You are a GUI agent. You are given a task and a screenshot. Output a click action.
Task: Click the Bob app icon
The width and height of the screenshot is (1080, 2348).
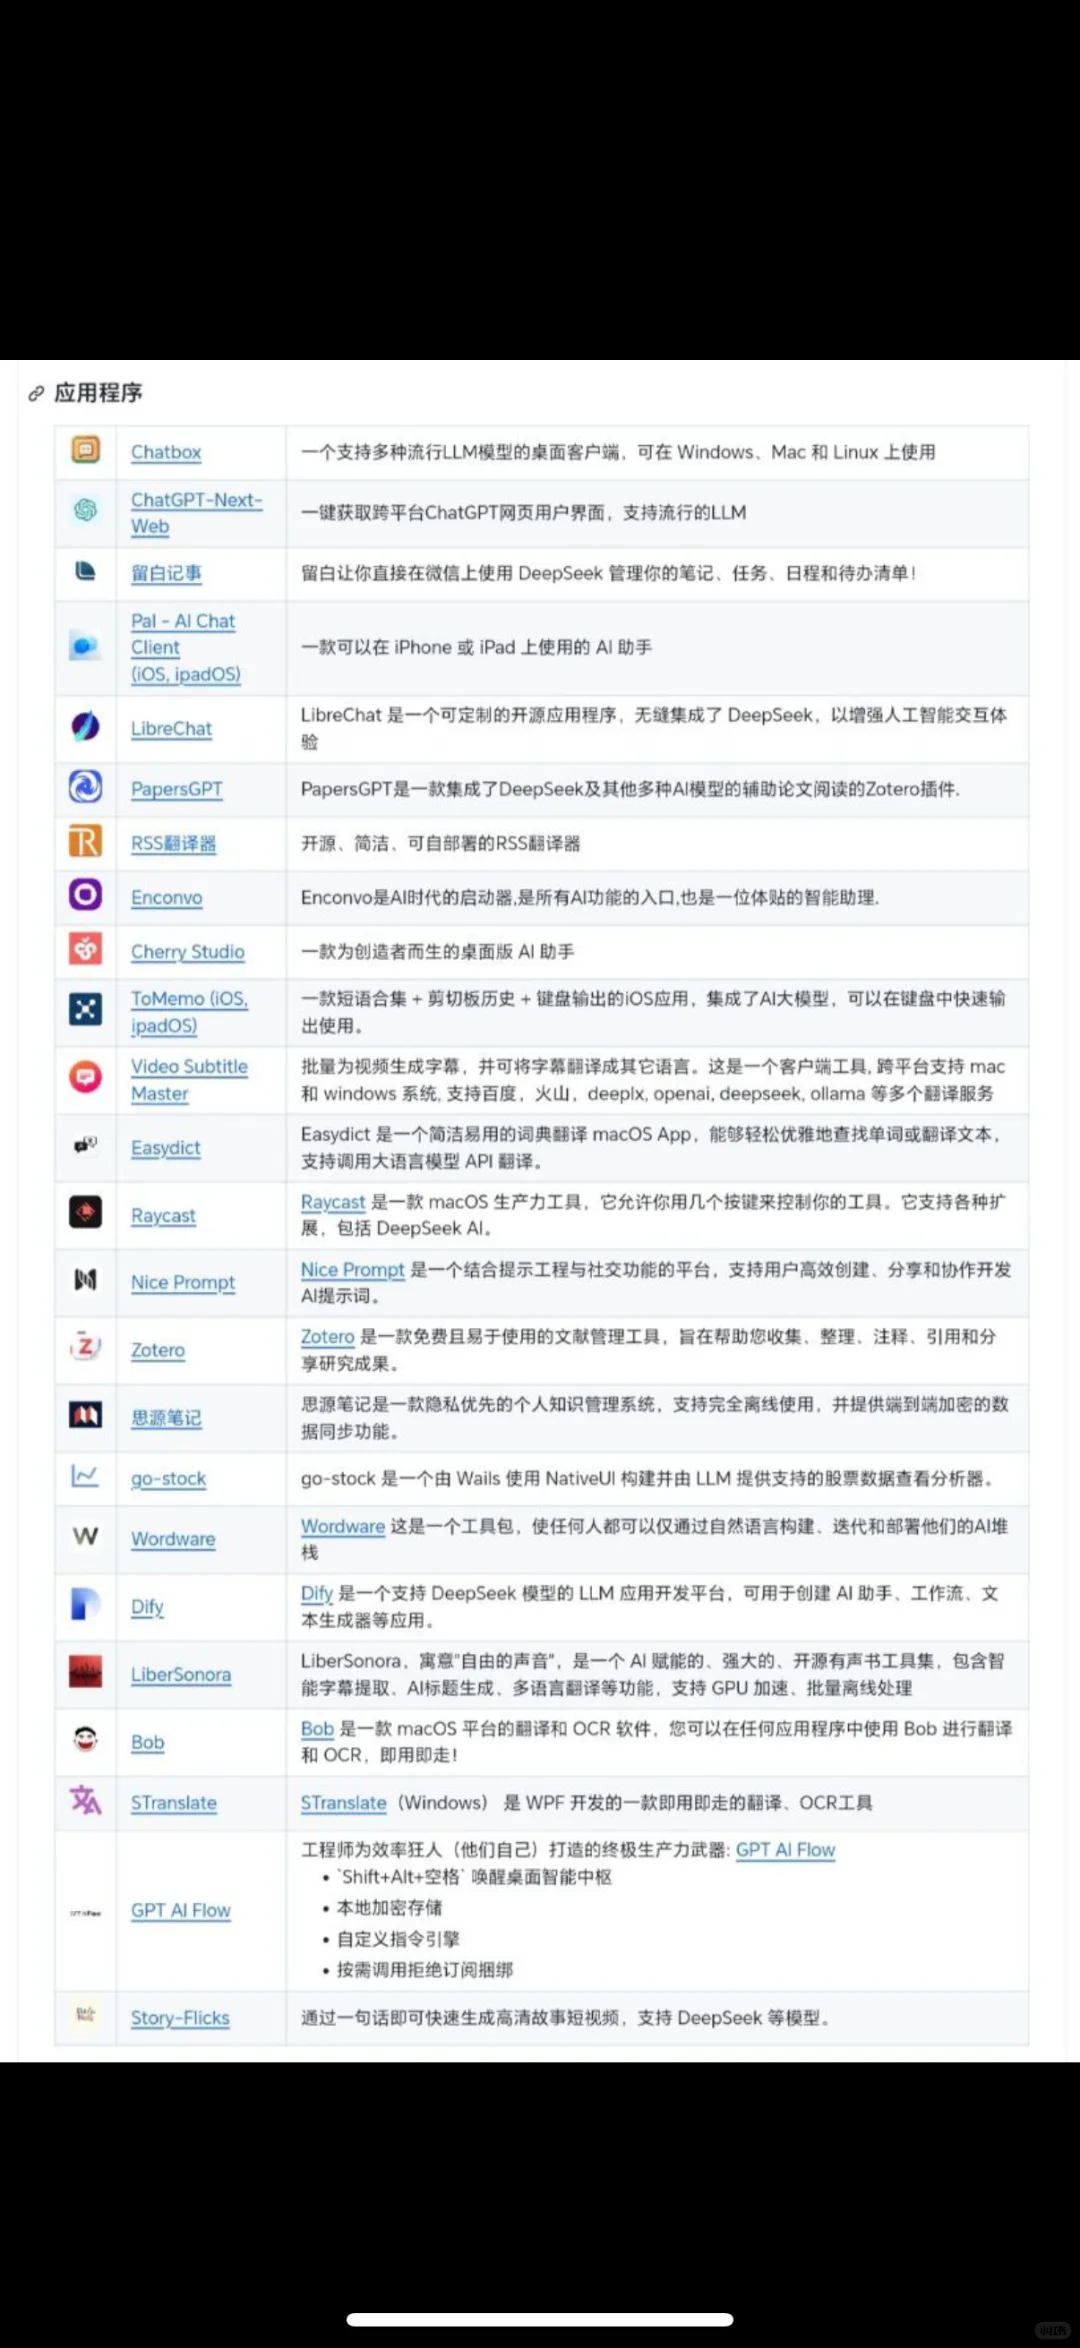[85, 1739]
